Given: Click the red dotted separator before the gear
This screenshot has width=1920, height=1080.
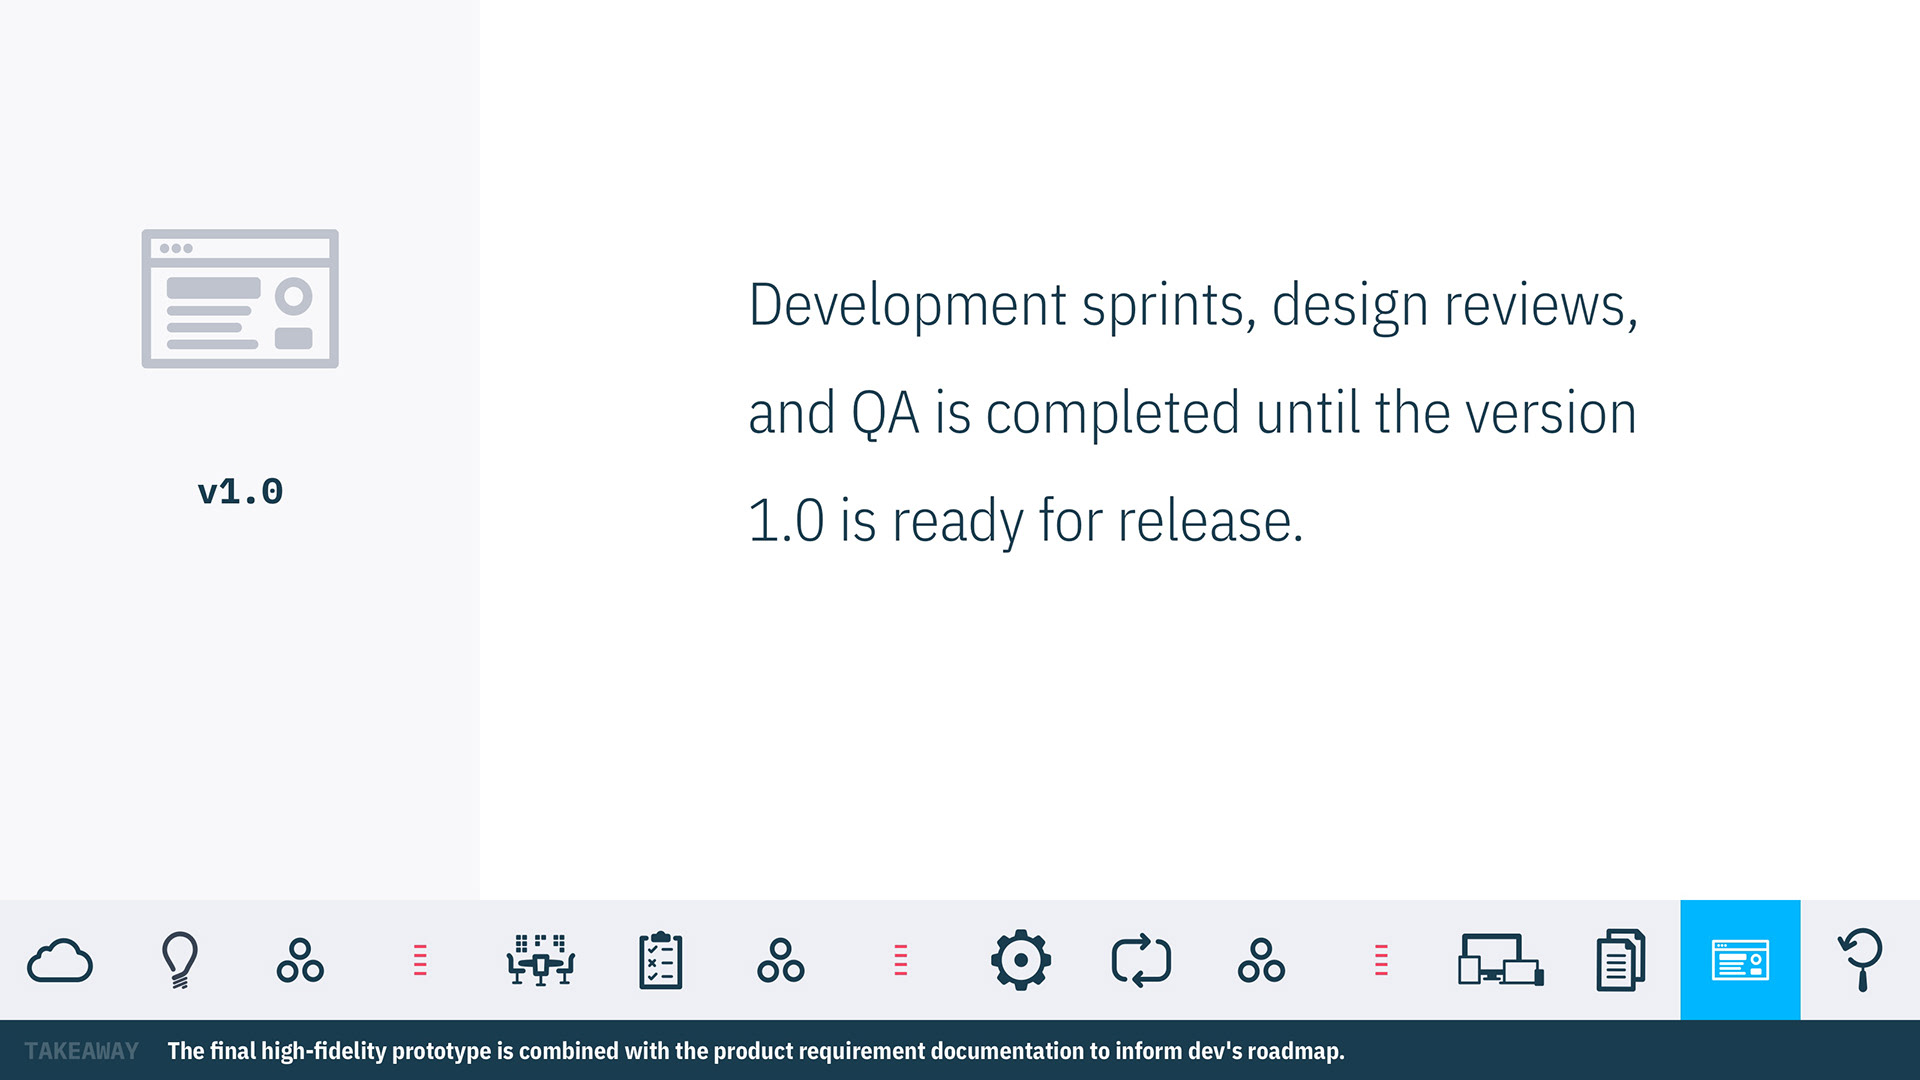Looking at the screenshot, I should click(900, 960).
